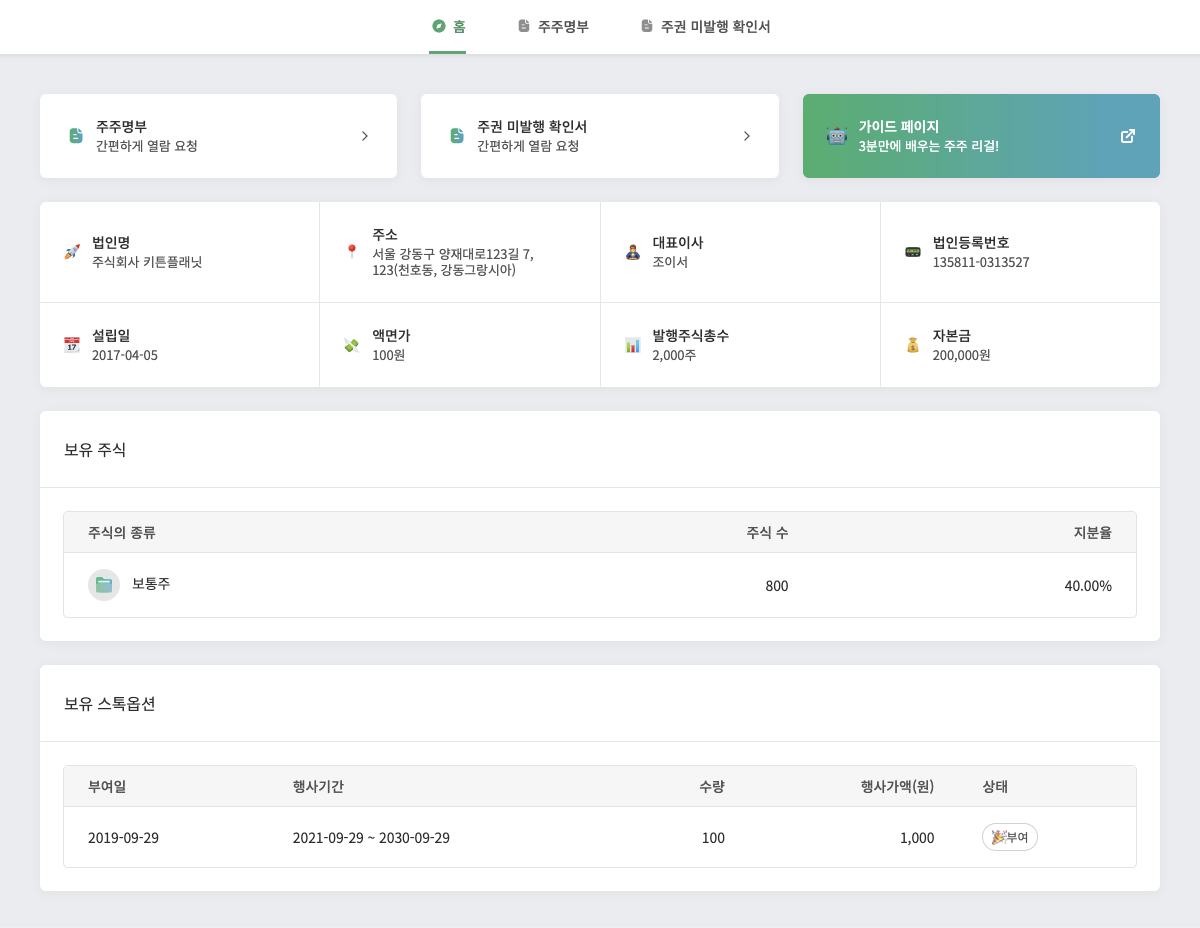This screenshot has width=1200, height=928.
Task: Click the folder icon beside 보통주
Action: pos(104,585)
